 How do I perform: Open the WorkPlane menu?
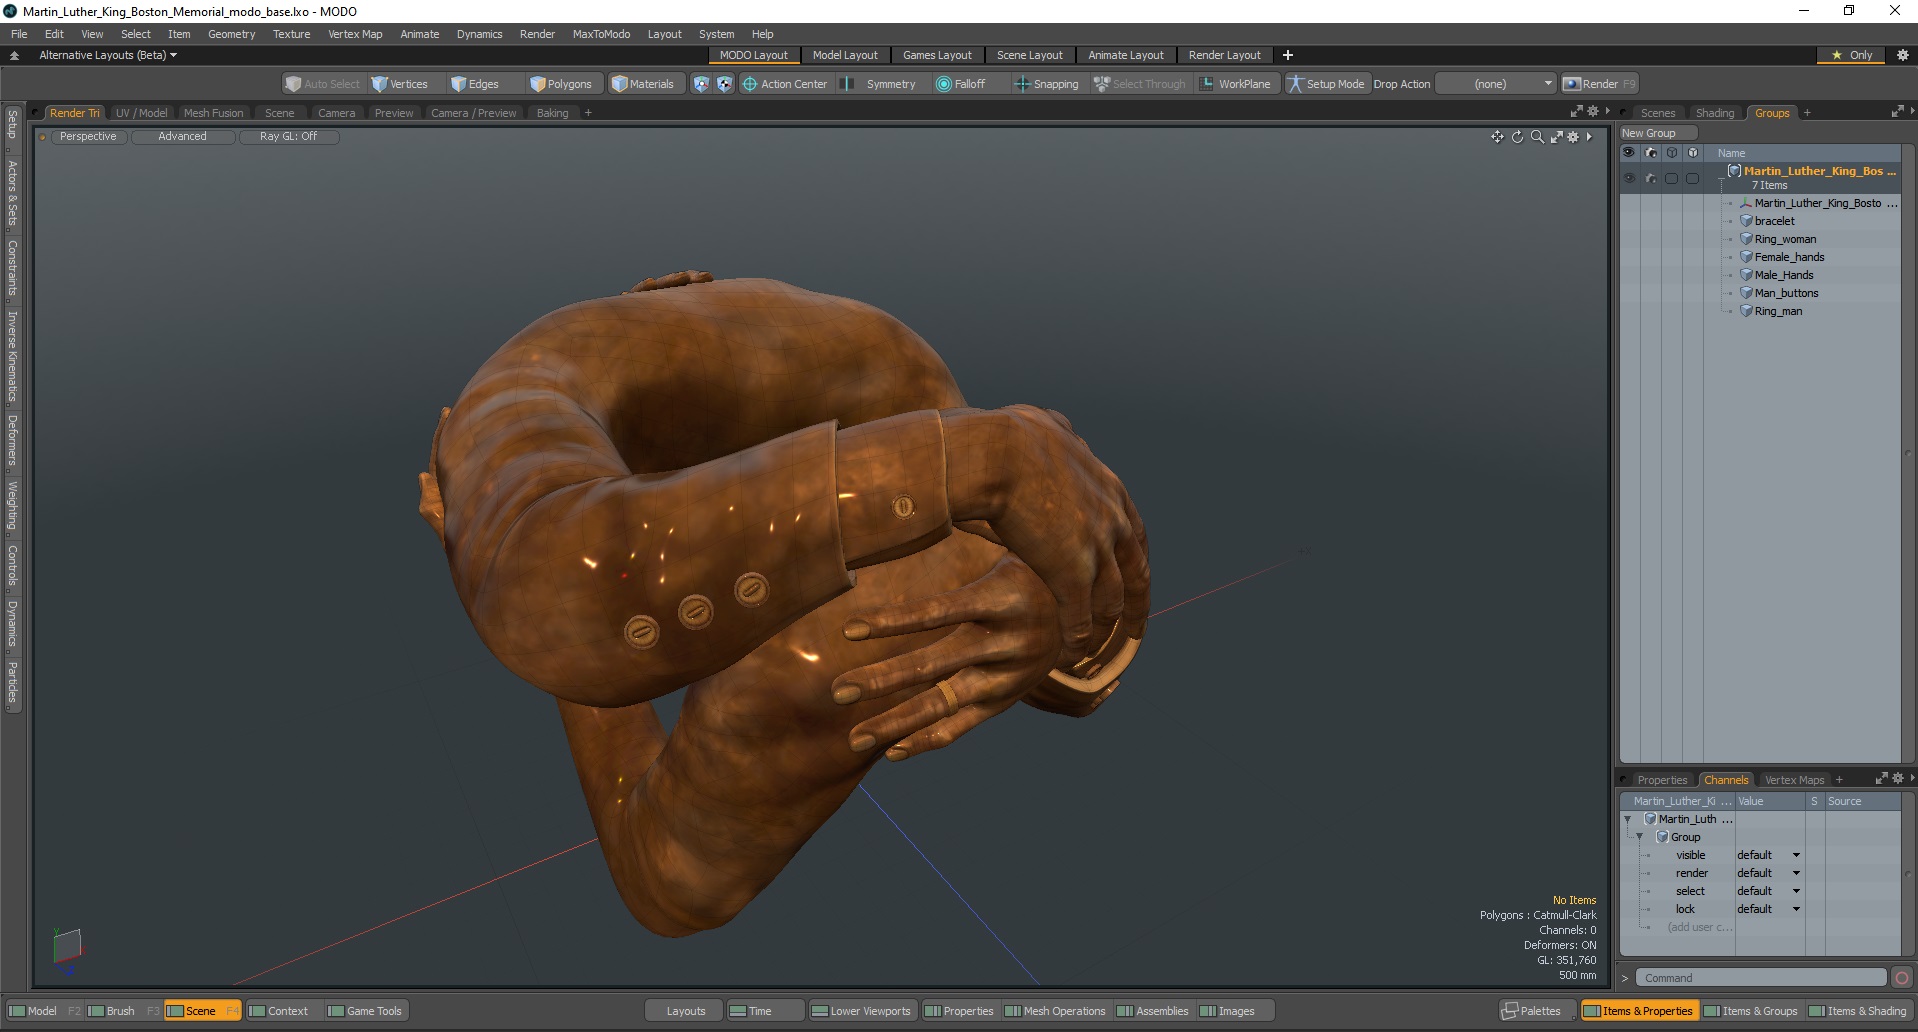coord(1236,84)
